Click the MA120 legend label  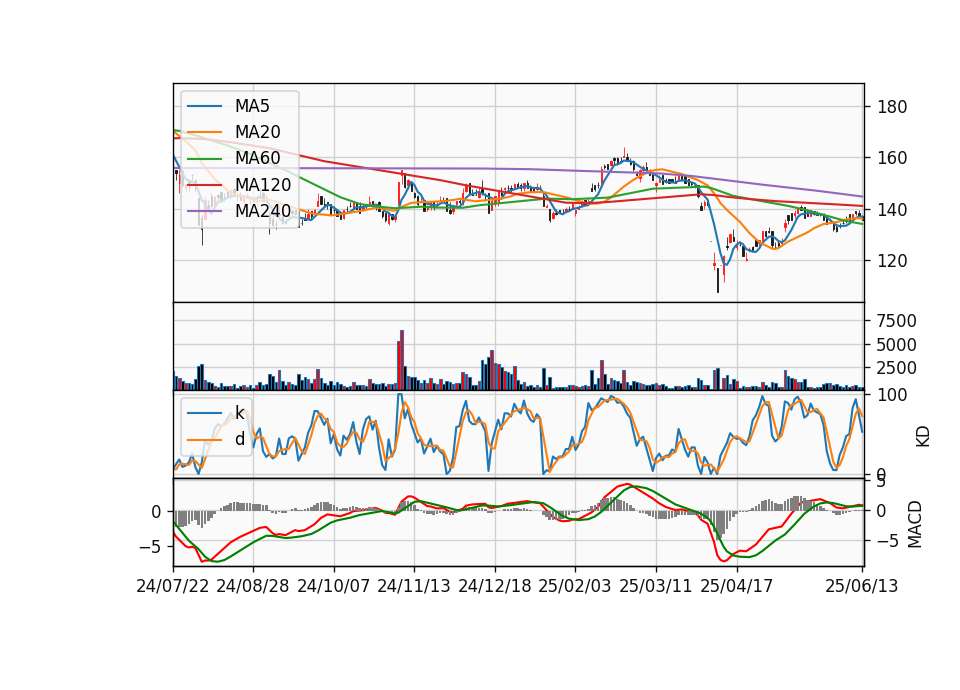coord(263,184)
